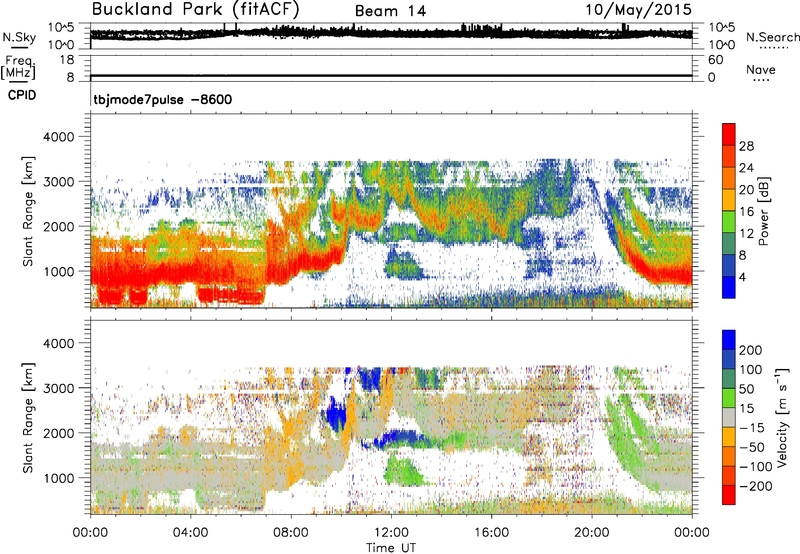800x554 pixels.
Task: Click the '4000' tick in the power panel
Action: (x=58, y=137)
